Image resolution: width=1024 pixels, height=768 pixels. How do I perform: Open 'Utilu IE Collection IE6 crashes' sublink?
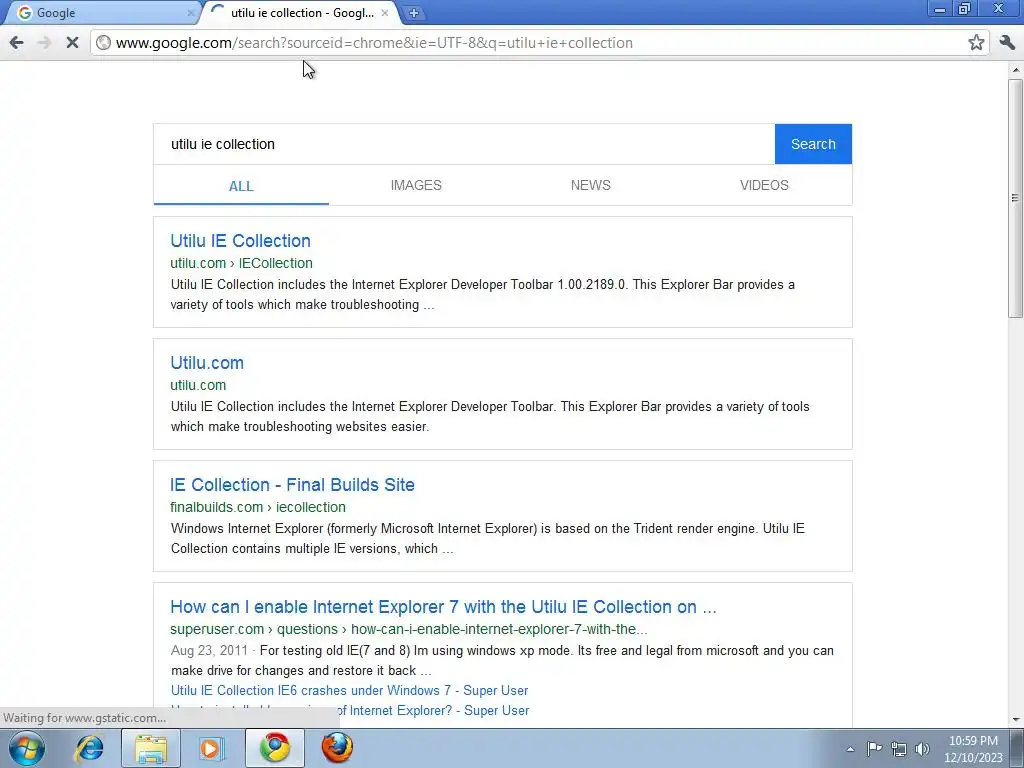(349, 691)
